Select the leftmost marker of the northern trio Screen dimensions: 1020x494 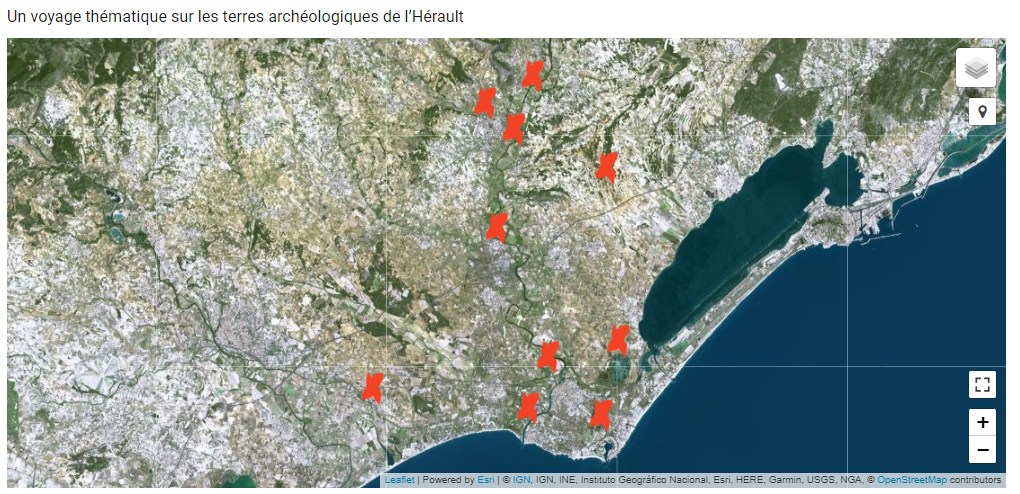coord(485,103)
